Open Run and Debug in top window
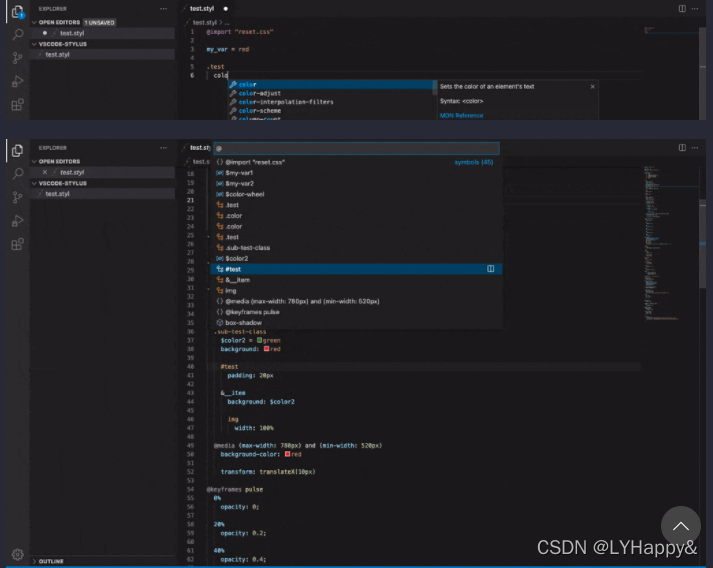The width and height of the screenshot is (713, 568). pos(17,81)
